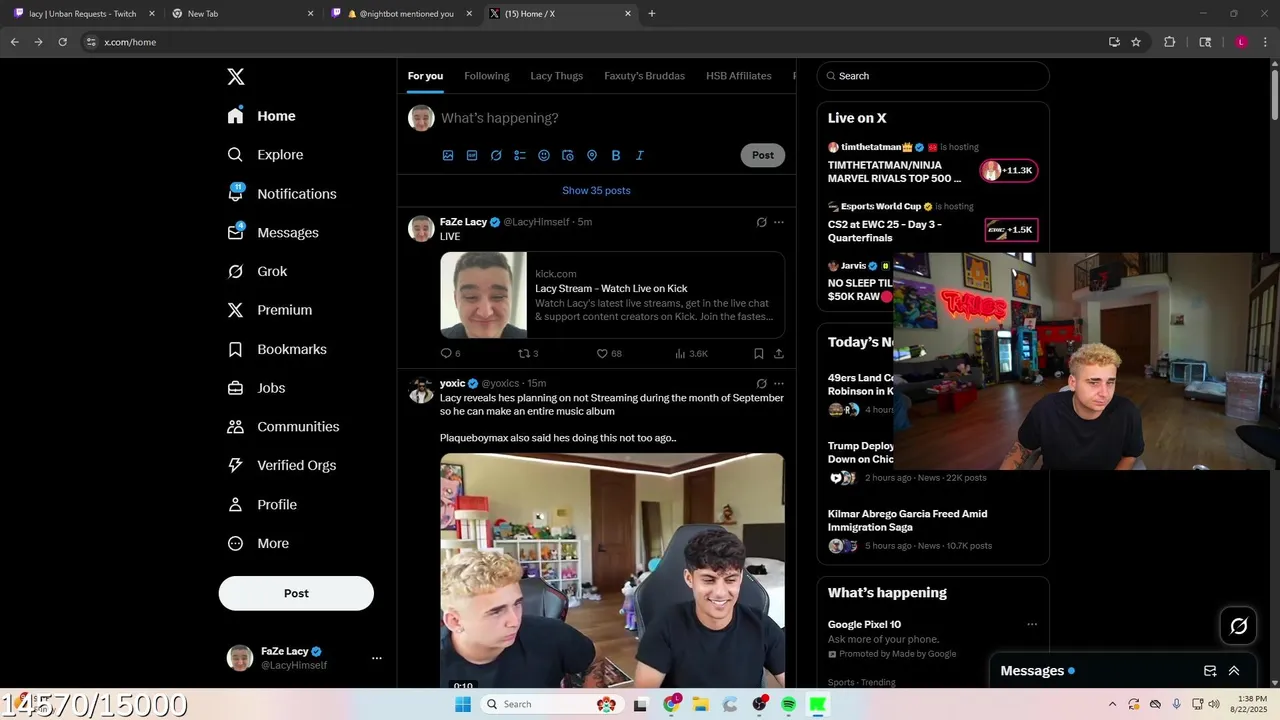1280x720 pixels.
Task: Bookmark FaZe Lacy's LIVE post
Action: coord(759,353)
